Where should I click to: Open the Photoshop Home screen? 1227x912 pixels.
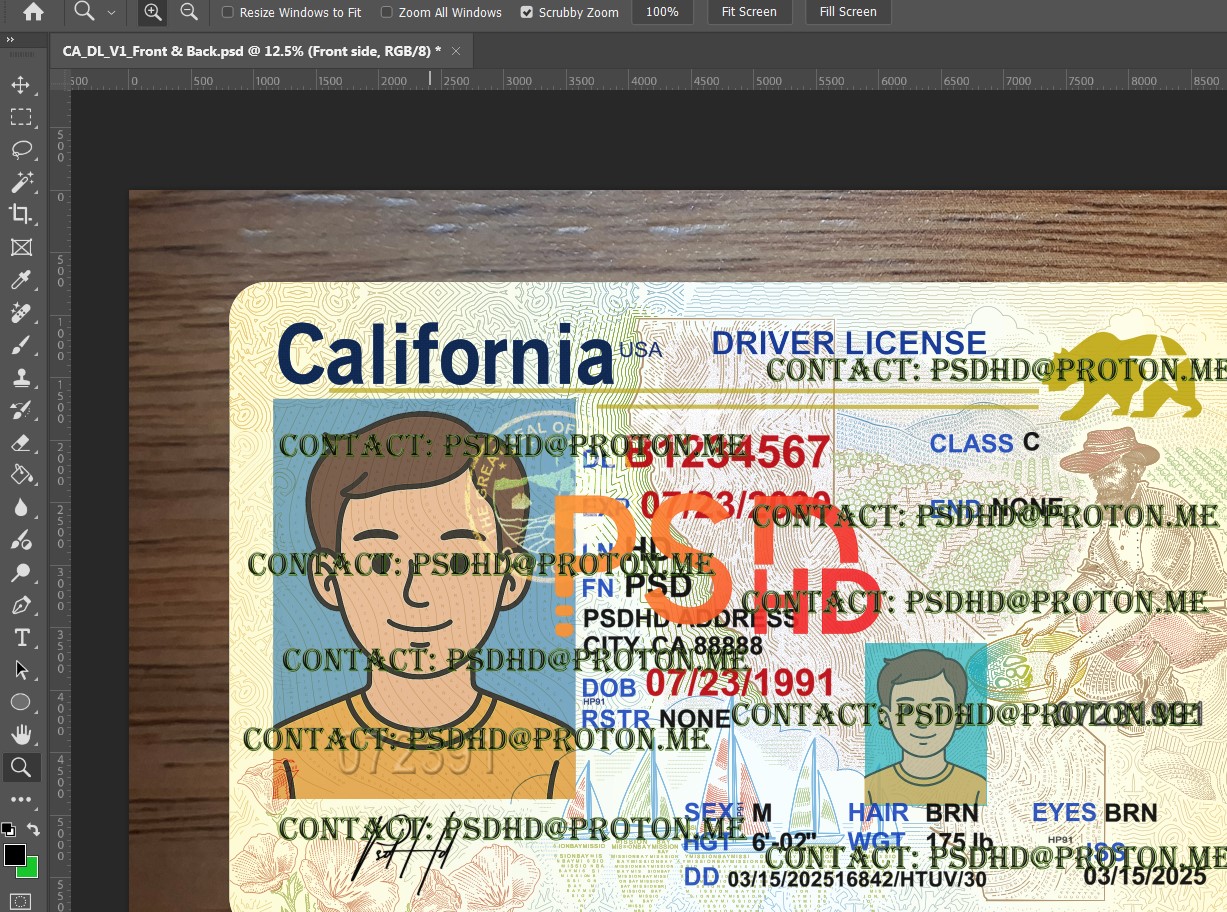pos(34,12)
